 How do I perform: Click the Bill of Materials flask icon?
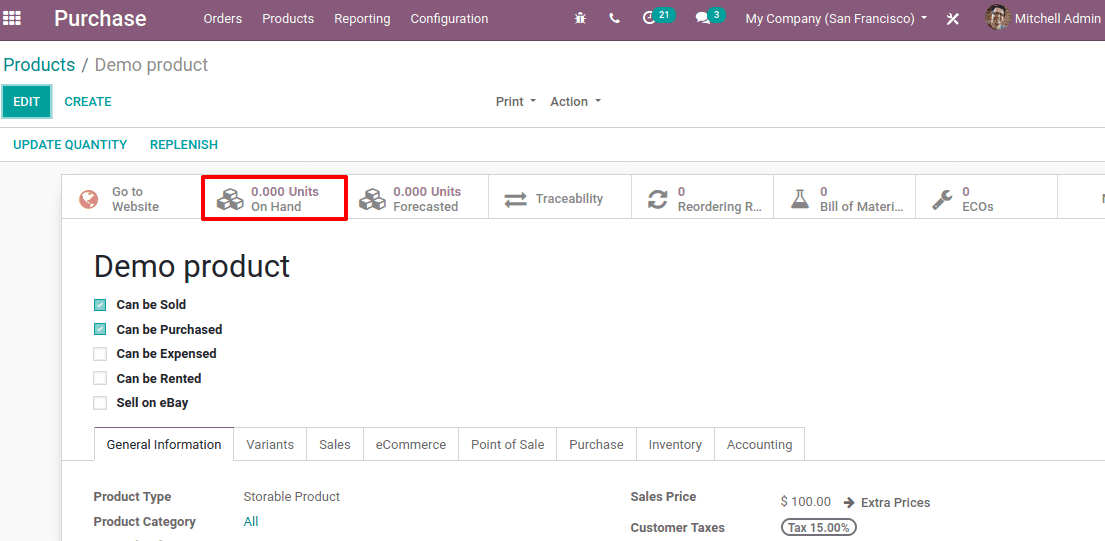point(800,199)
